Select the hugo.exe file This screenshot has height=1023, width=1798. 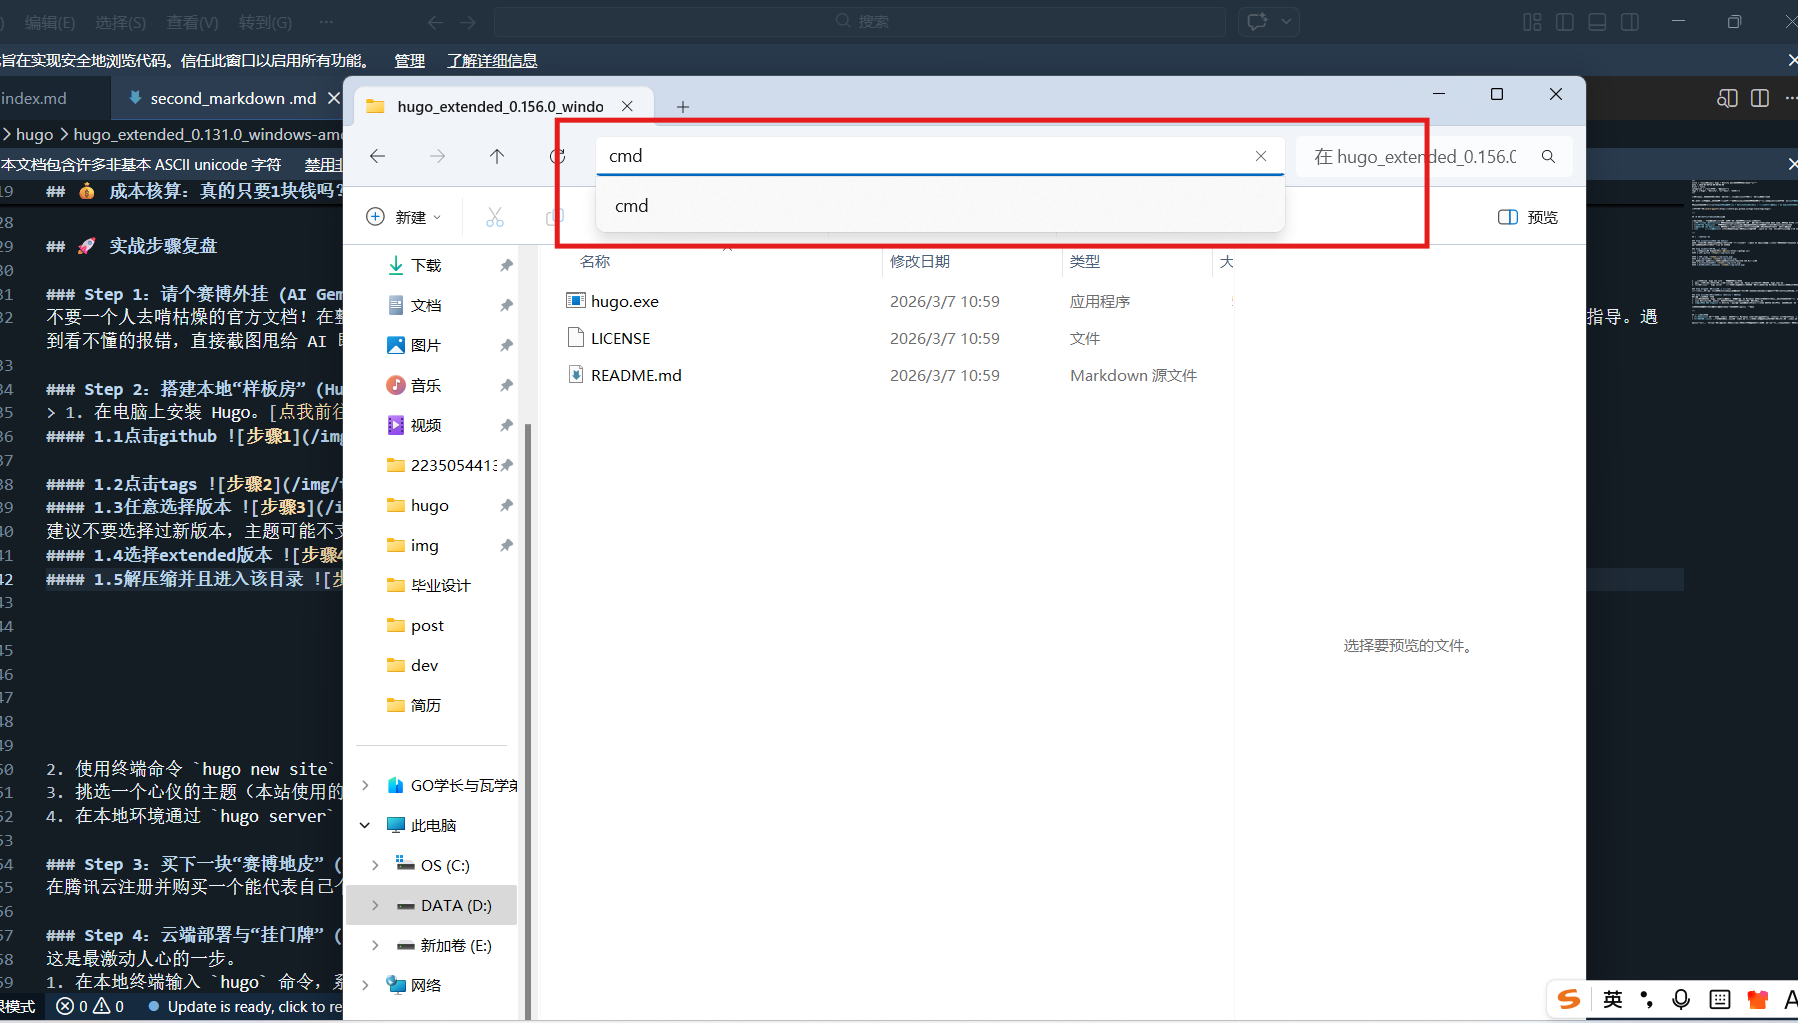click(624, 301)
